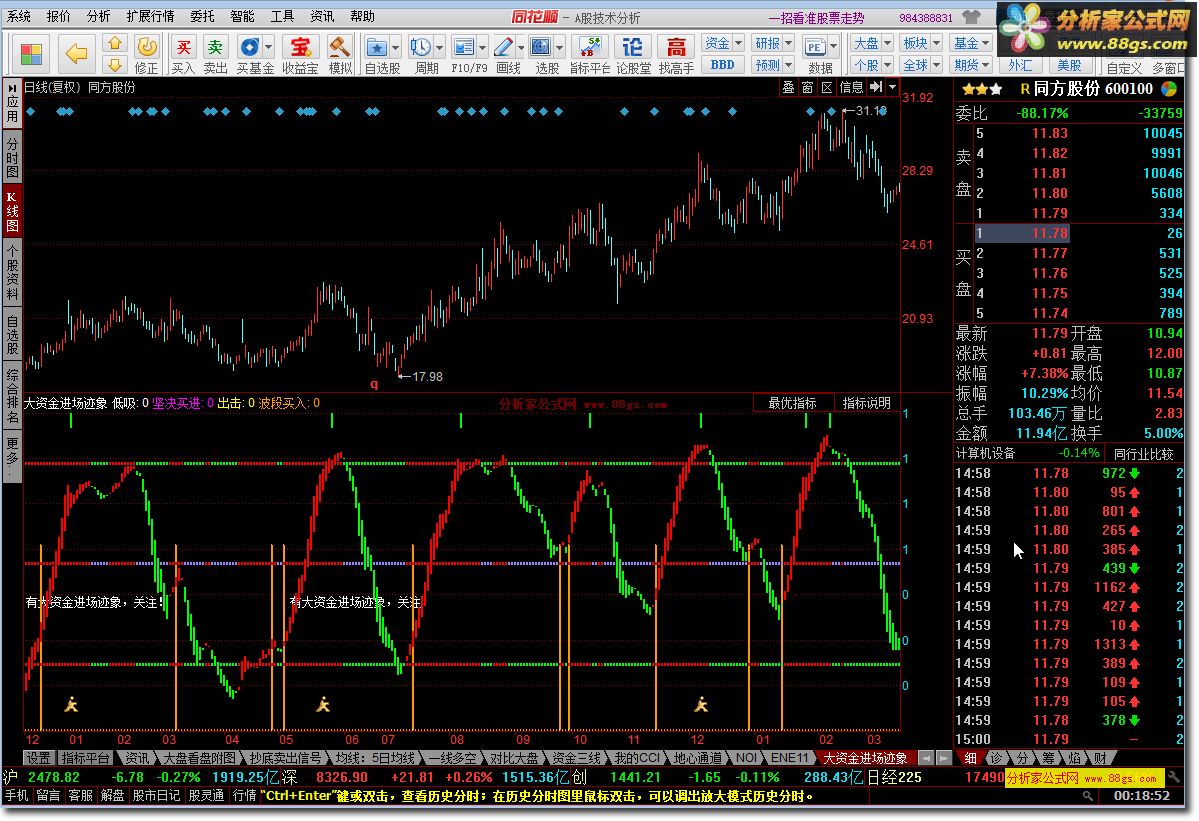Image resolution: width=1199 pixels, height=821 pixels.
Task: Open the chart header dropdown arrow
Action: click(x=892, y=87)
